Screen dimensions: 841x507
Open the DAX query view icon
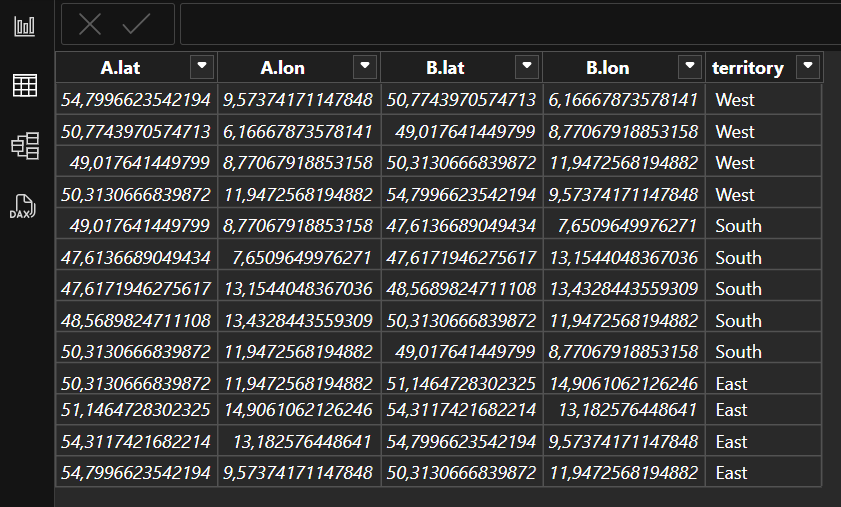23,207
